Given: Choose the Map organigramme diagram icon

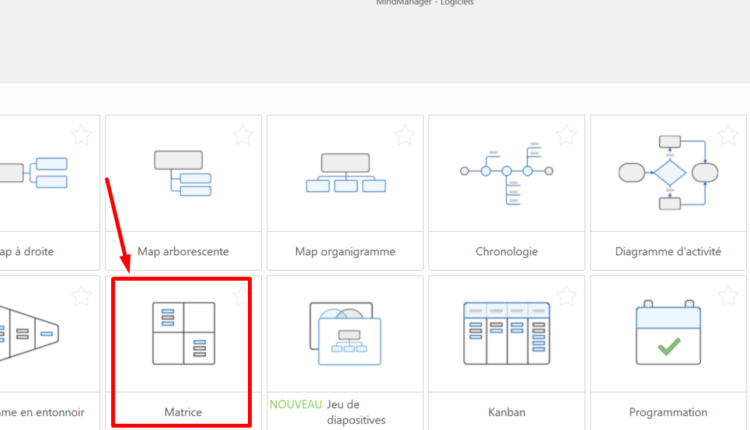Looking at the screenshot, I should coord(345,172).
